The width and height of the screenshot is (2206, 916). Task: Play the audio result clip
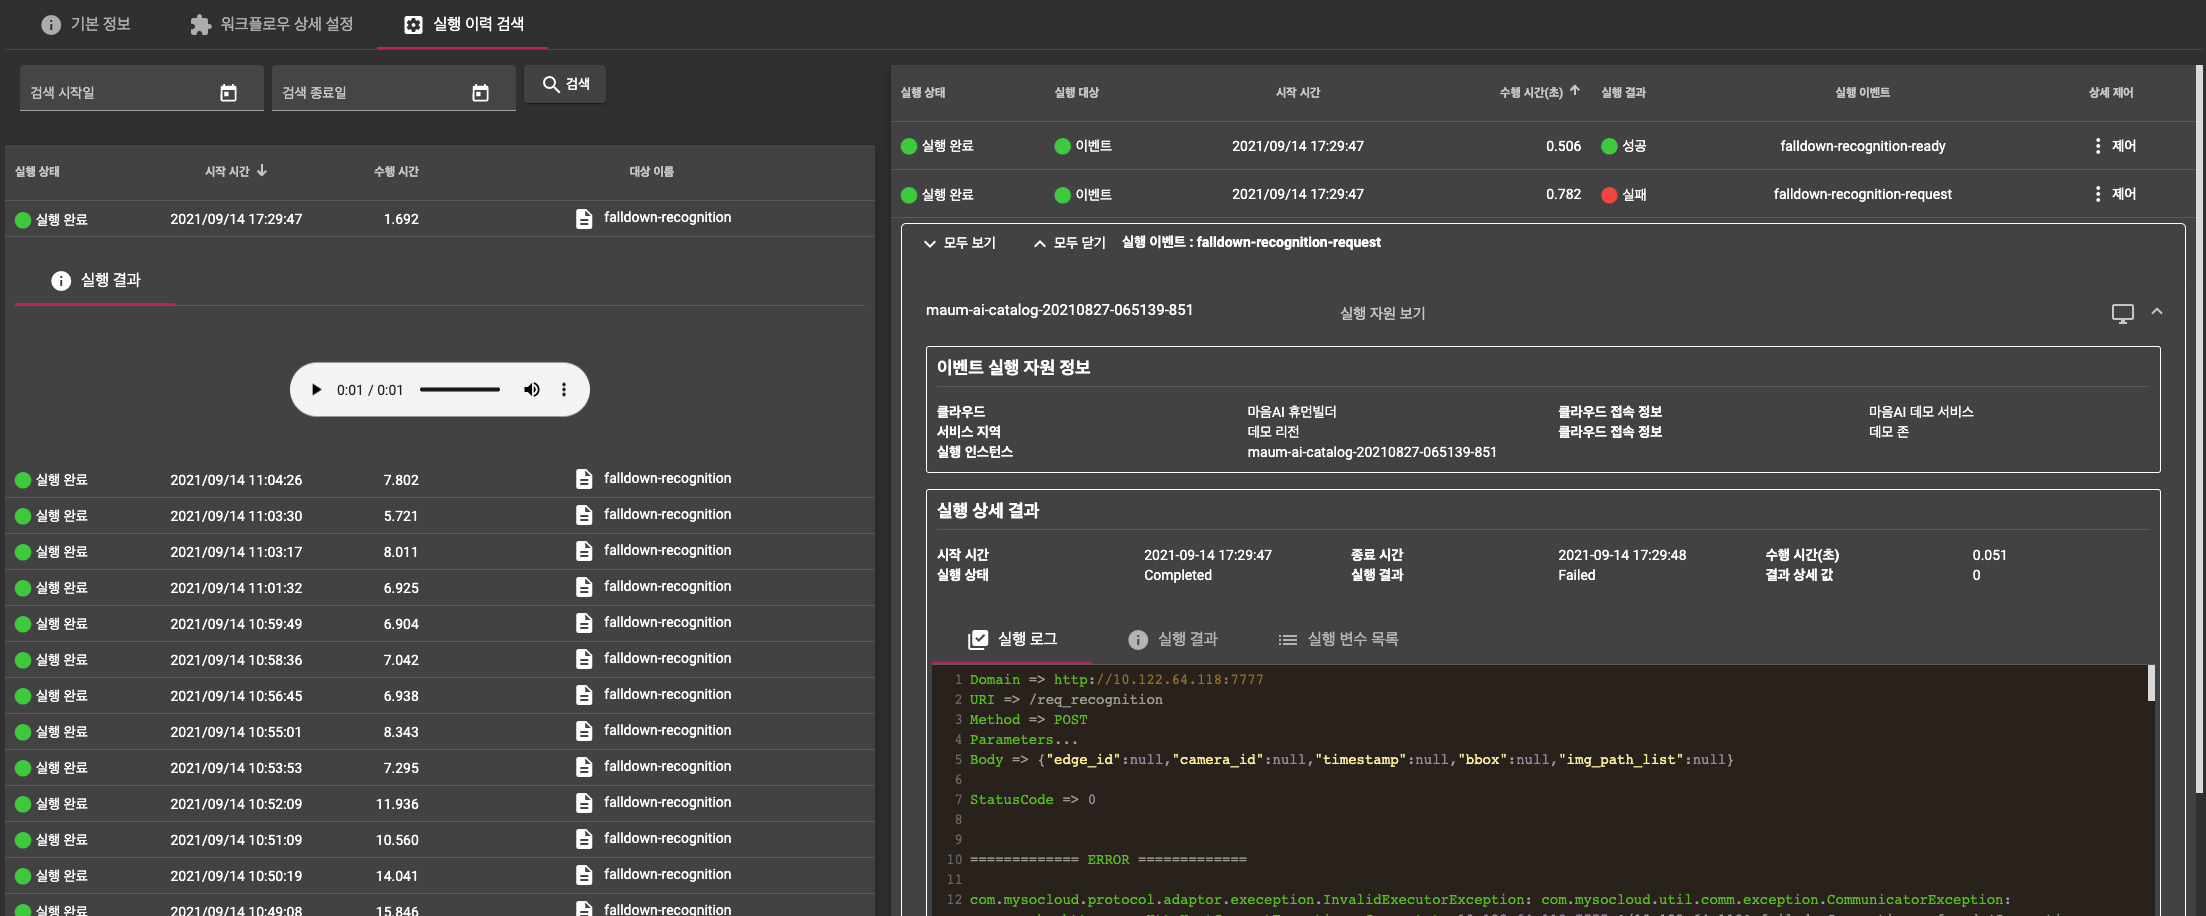tap(316, 390)
